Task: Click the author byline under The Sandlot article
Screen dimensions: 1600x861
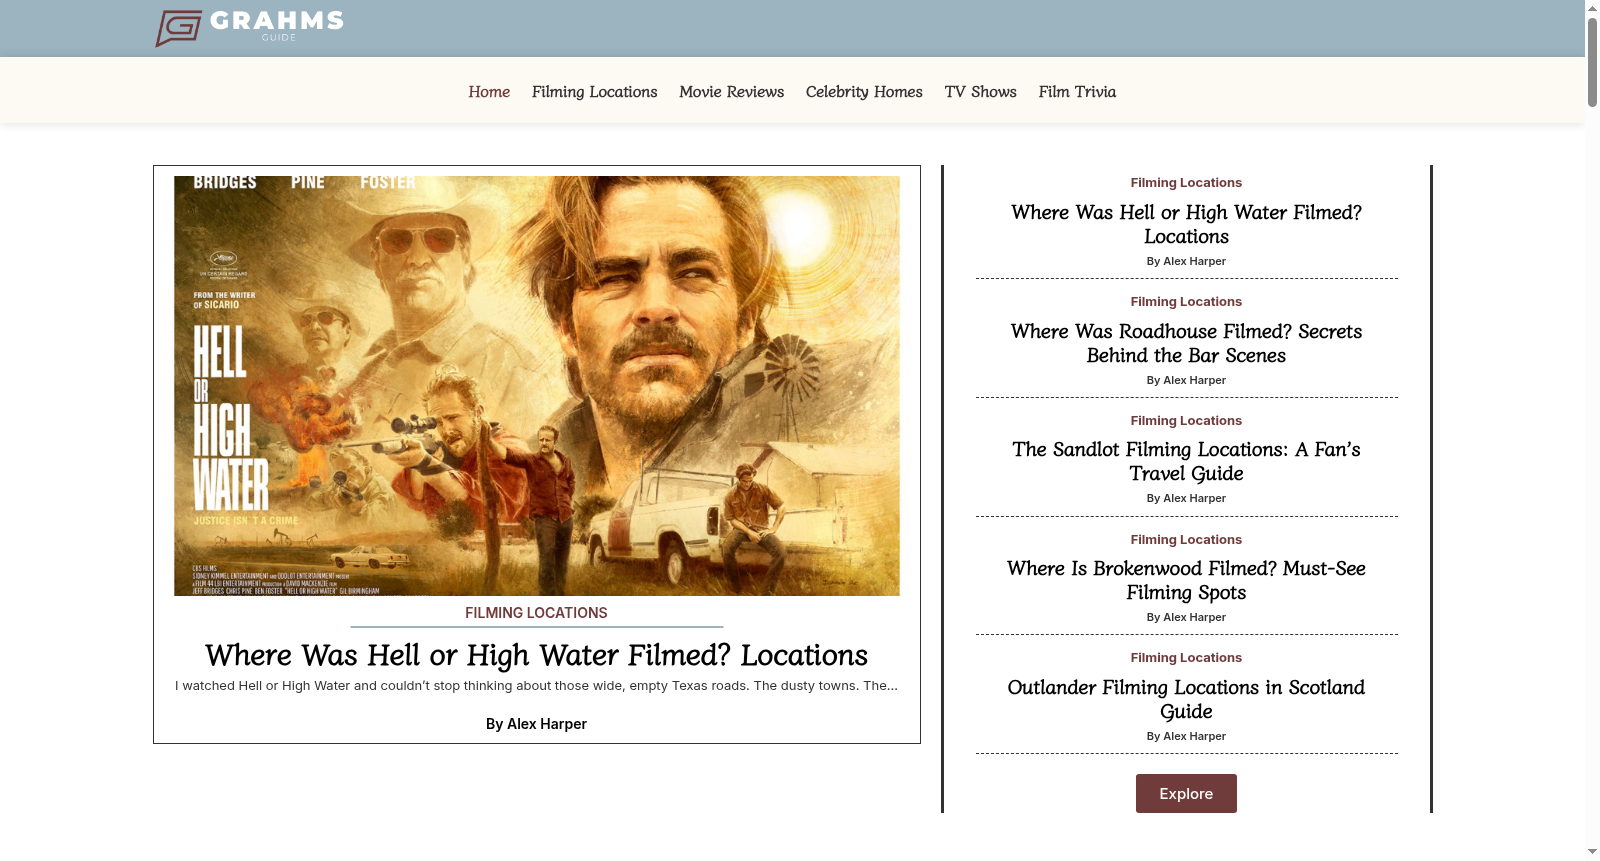Action: (1186, 498)
